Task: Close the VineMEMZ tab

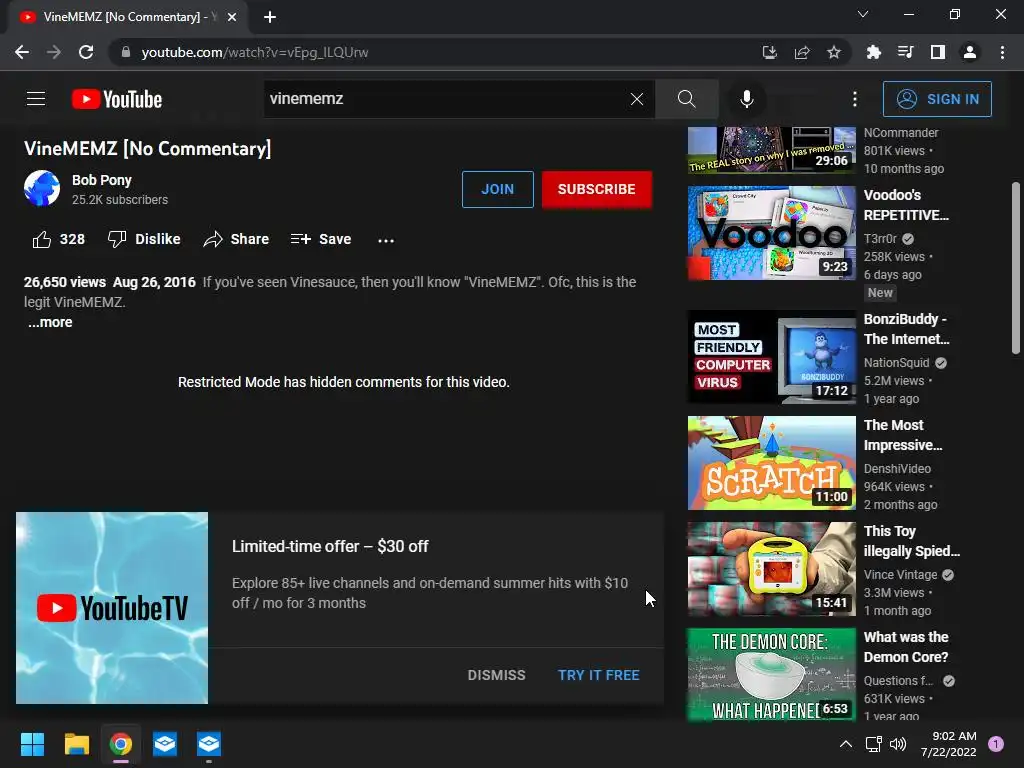Action: (x=232, y=17)
